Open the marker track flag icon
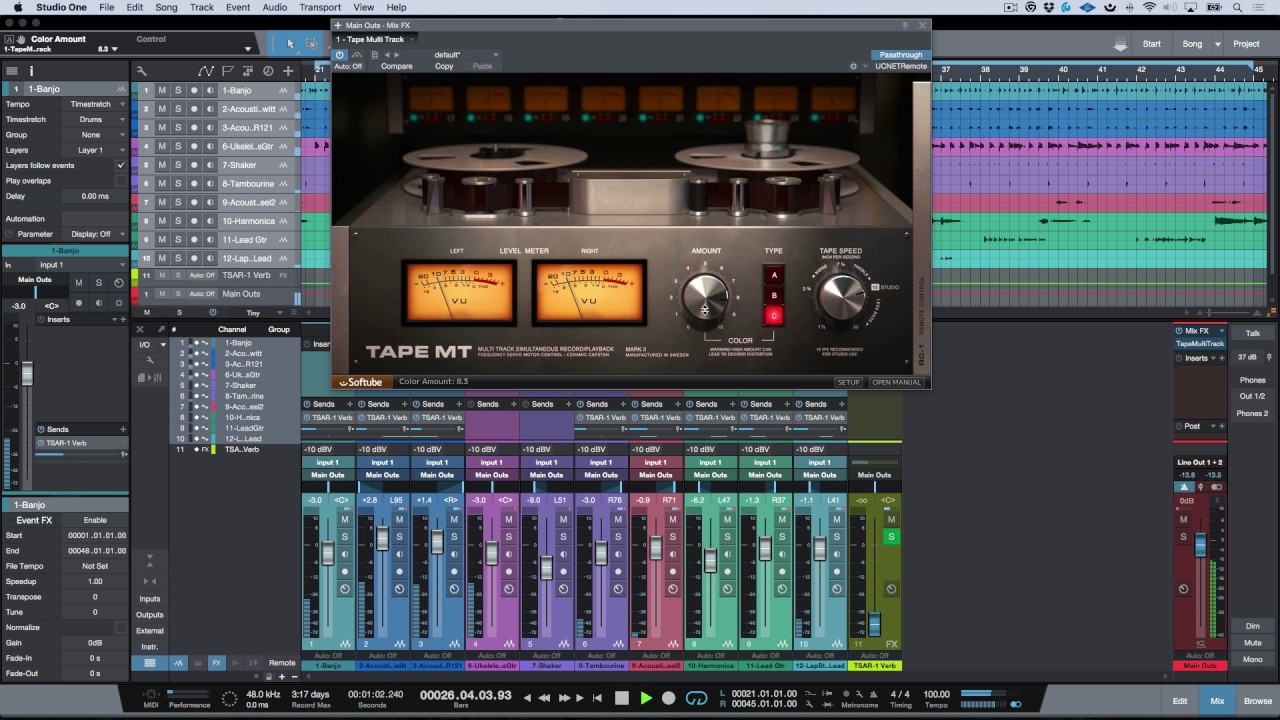Viewport: 1280px width, 720px height. pos(227,71)
